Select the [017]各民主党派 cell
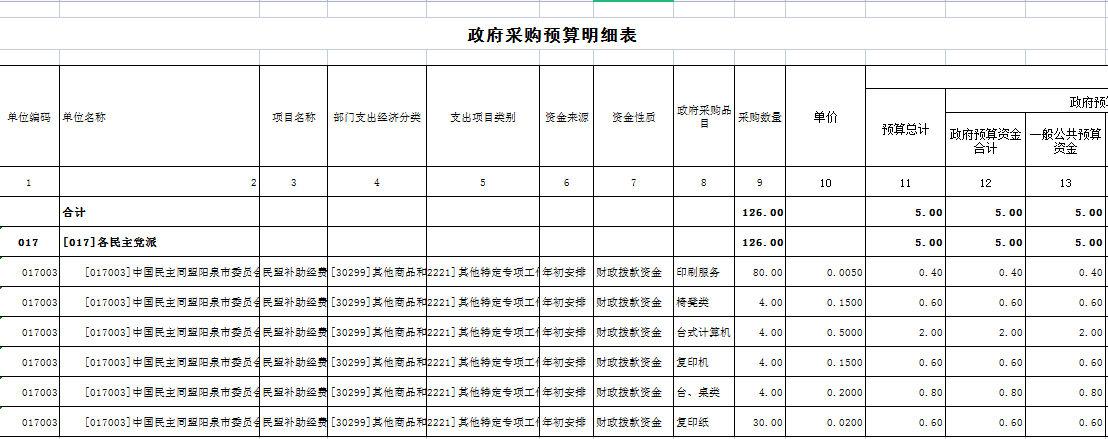 click(x=159, y=242)
